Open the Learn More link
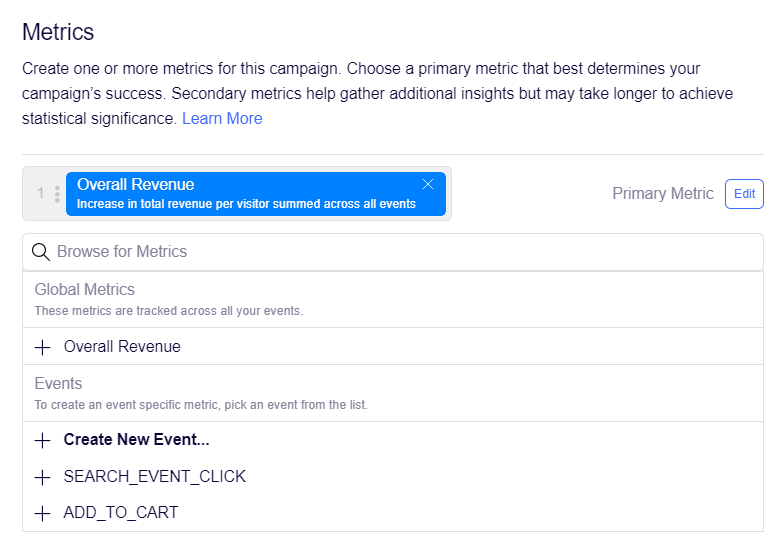Viewport: 782px width, 557px height. (222, 118)
